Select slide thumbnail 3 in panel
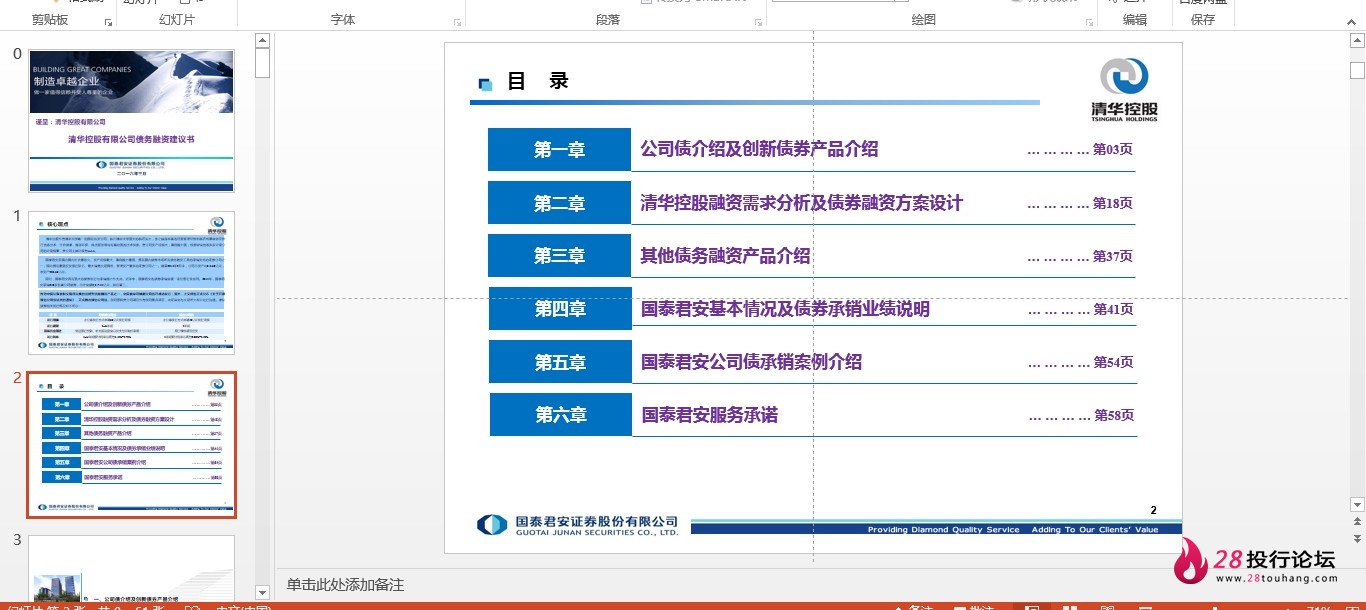The width and height of the screenshot is (1366, 610). coord(131,567)
